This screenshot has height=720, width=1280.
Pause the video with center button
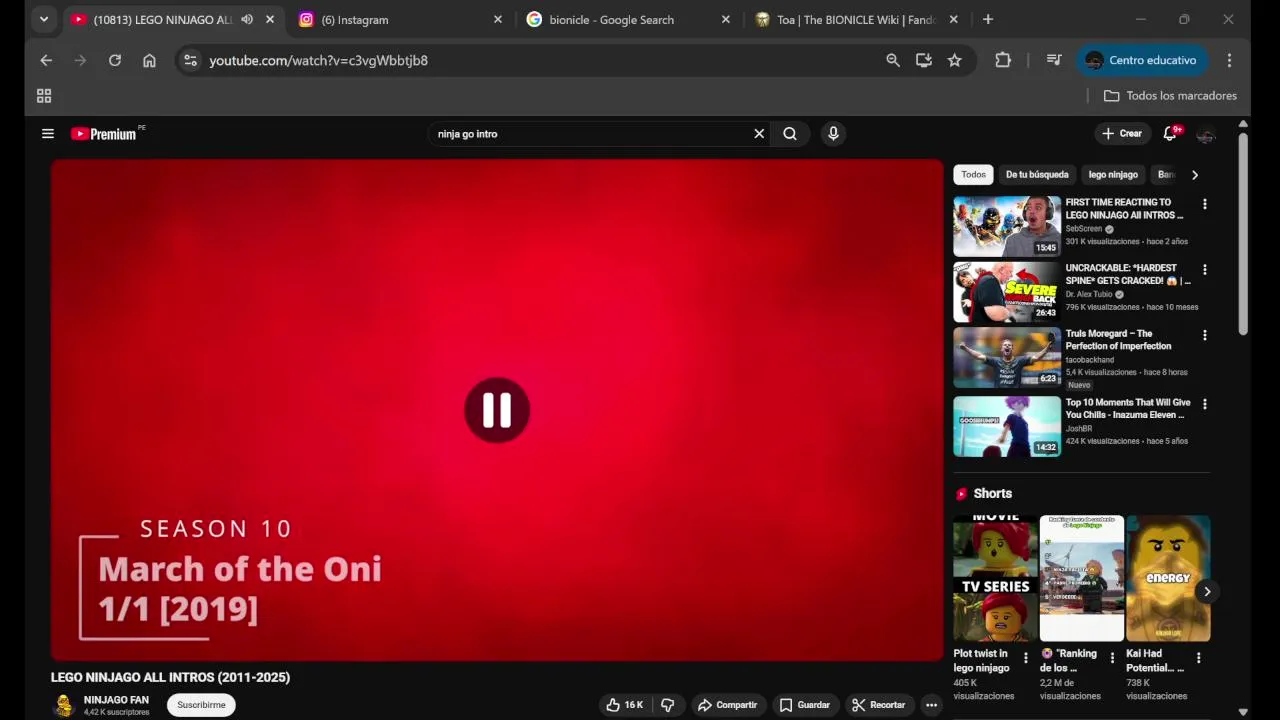[497, 410]
